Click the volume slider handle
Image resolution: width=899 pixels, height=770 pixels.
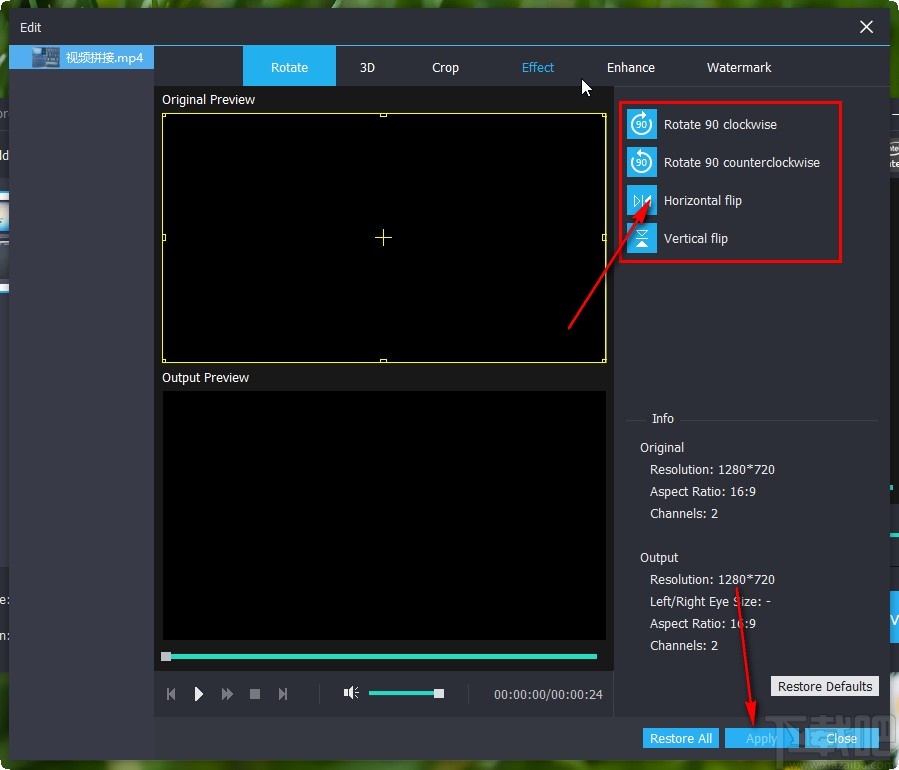point(439,694)
